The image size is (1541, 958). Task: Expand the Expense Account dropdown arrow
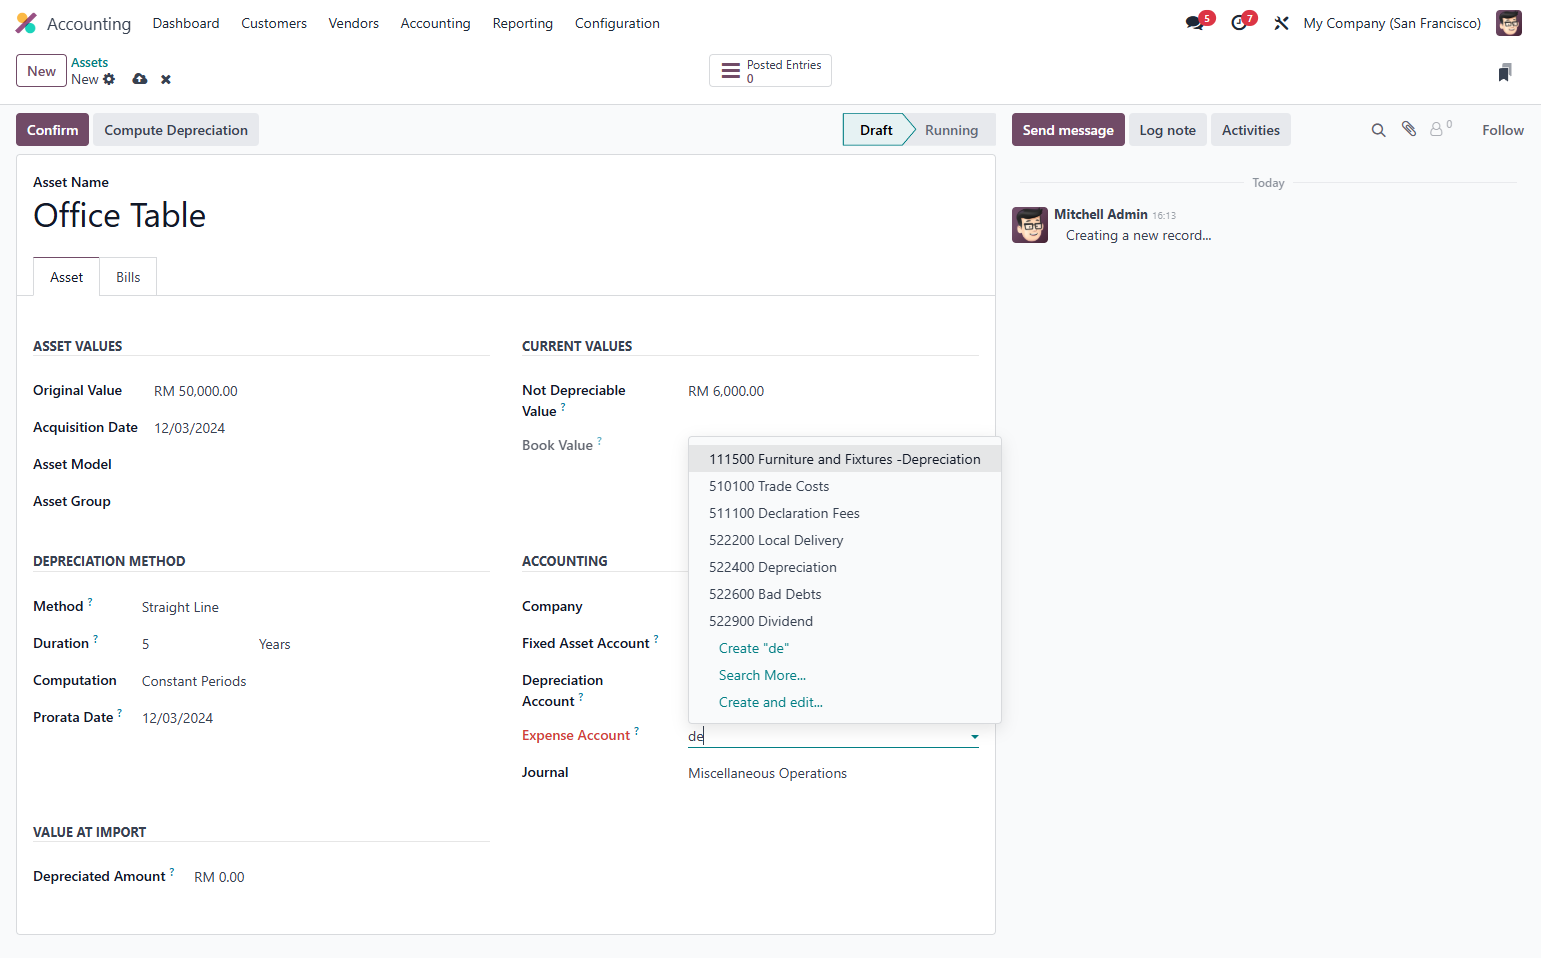coord(974,737)
